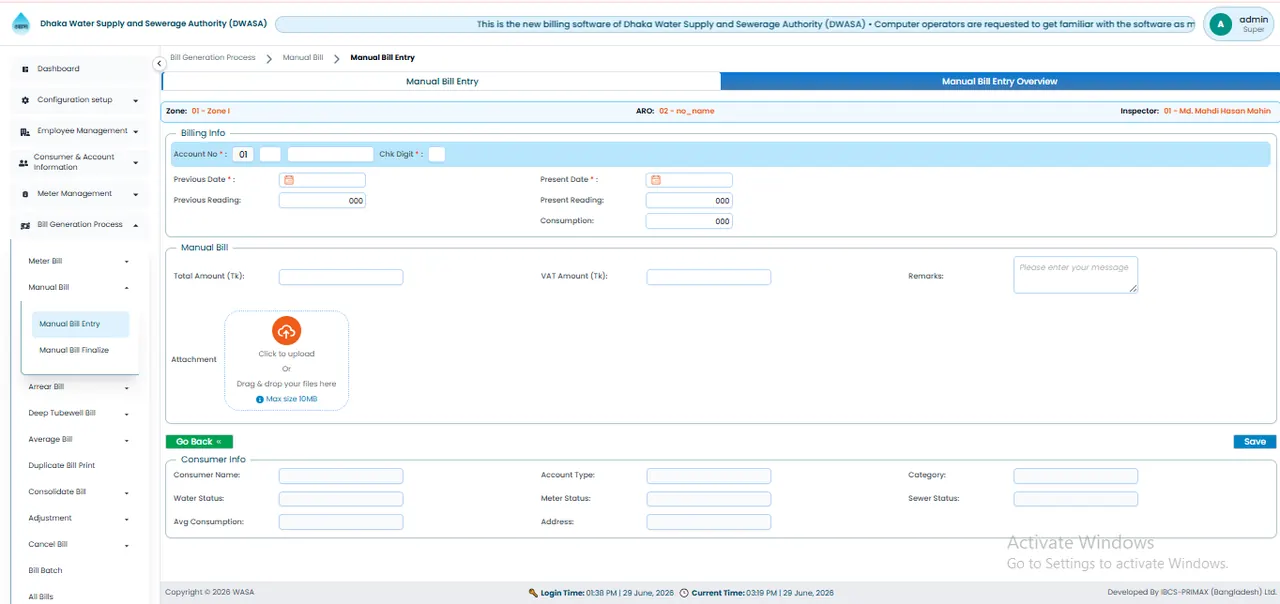Open the Previous Date calendar icon

click(289, 180)
